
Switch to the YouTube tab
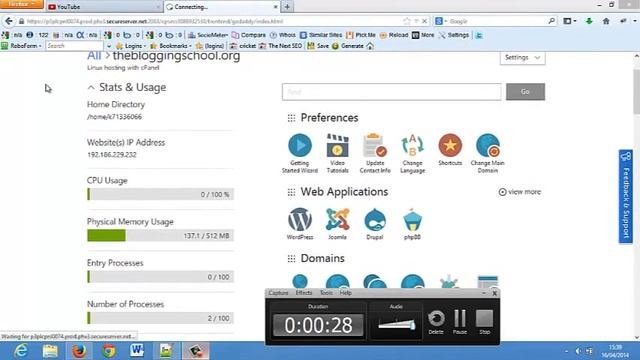[104, 7]
